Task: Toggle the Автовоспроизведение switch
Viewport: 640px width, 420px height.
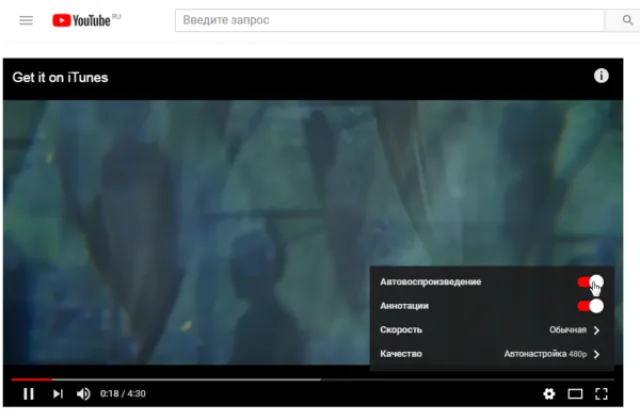Action: click(590, 282)
